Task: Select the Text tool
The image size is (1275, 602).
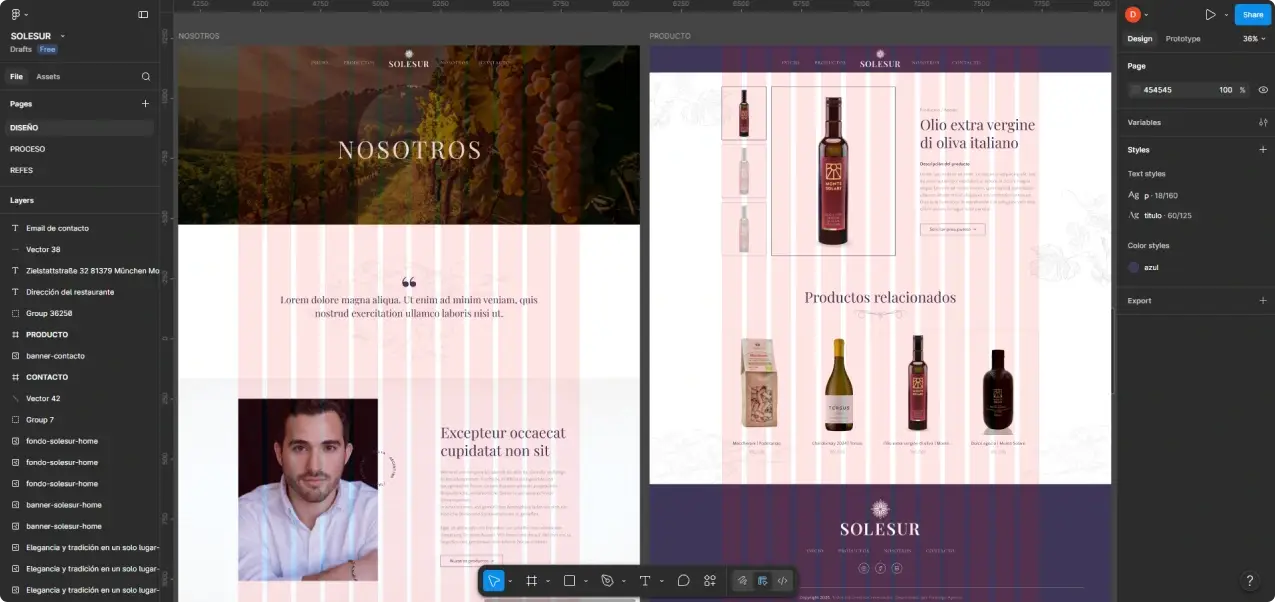Action: [645, 581]
